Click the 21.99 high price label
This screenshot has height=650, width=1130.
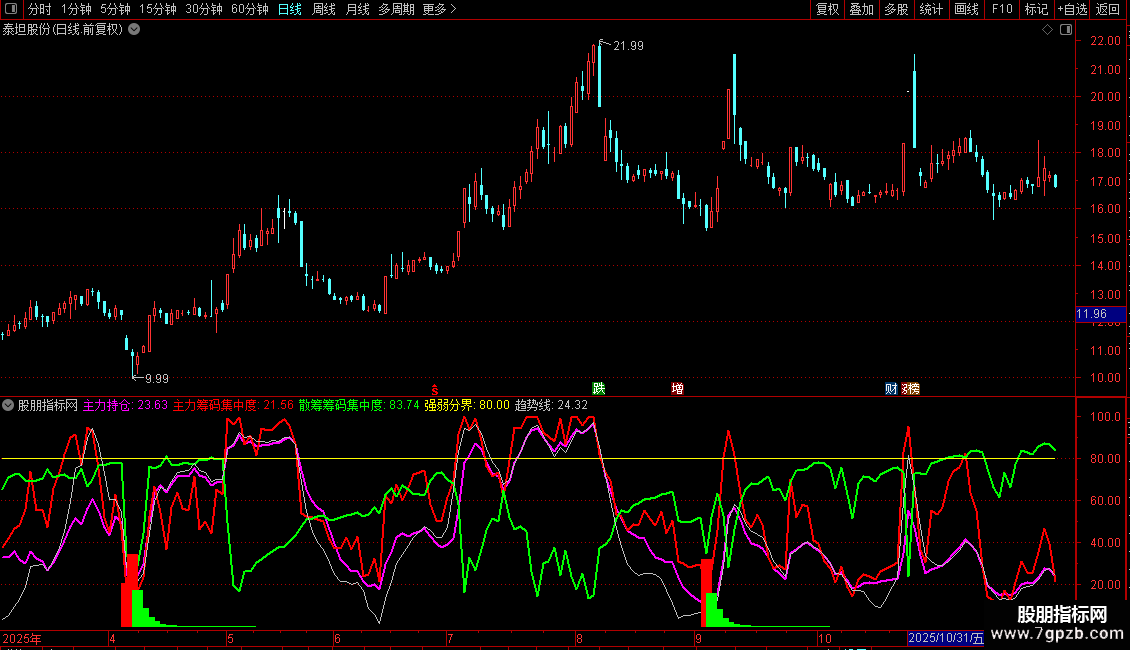pyautogui.click(x=628, y=45)
